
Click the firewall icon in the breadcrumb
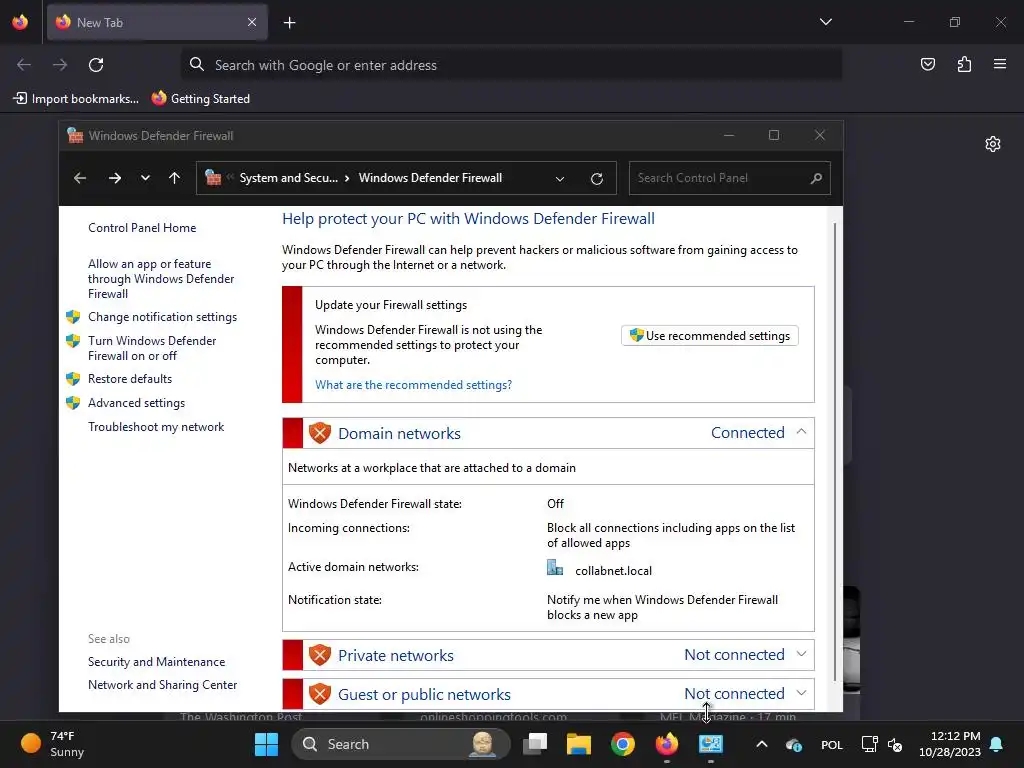pyautogui.click(x=213, y=178)
